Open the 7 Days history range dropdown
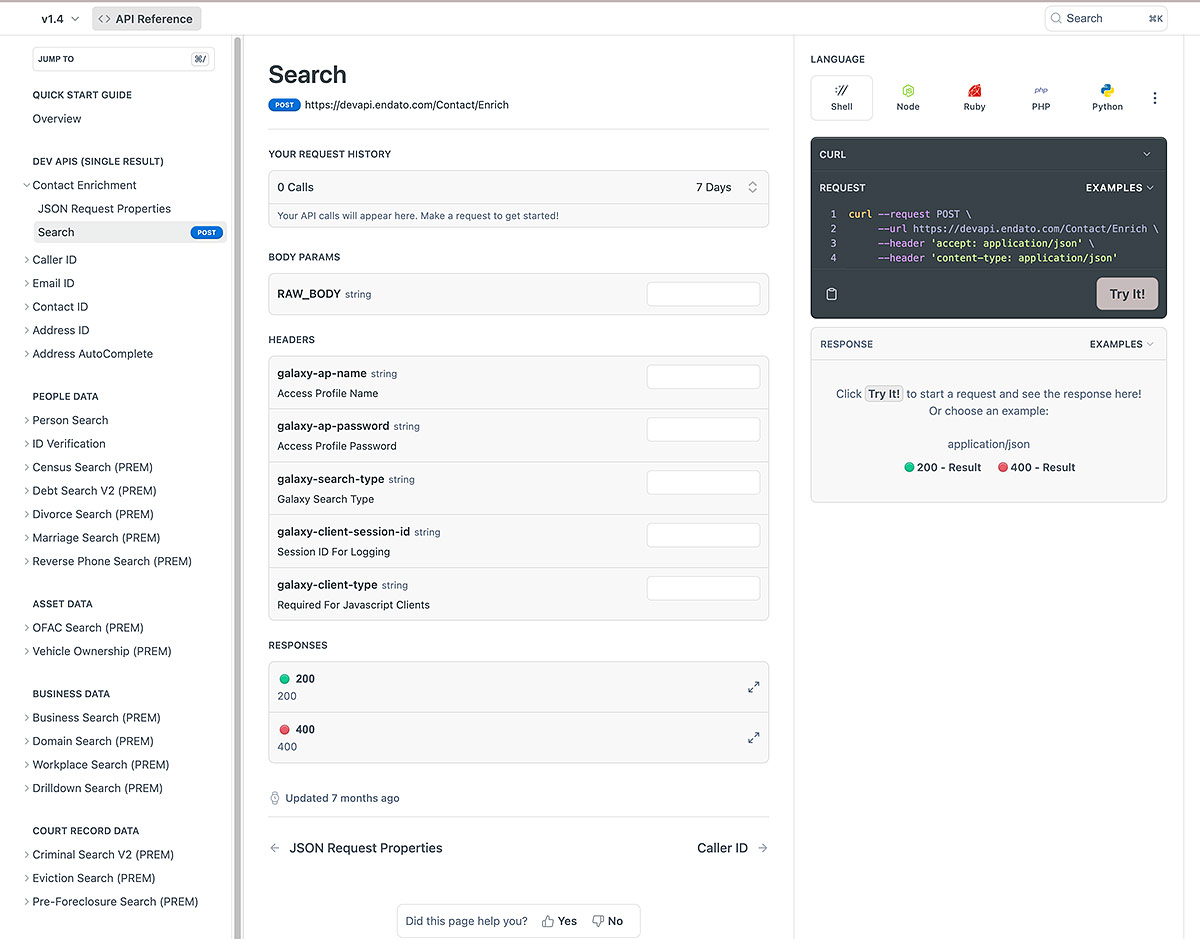 point(727,187)
